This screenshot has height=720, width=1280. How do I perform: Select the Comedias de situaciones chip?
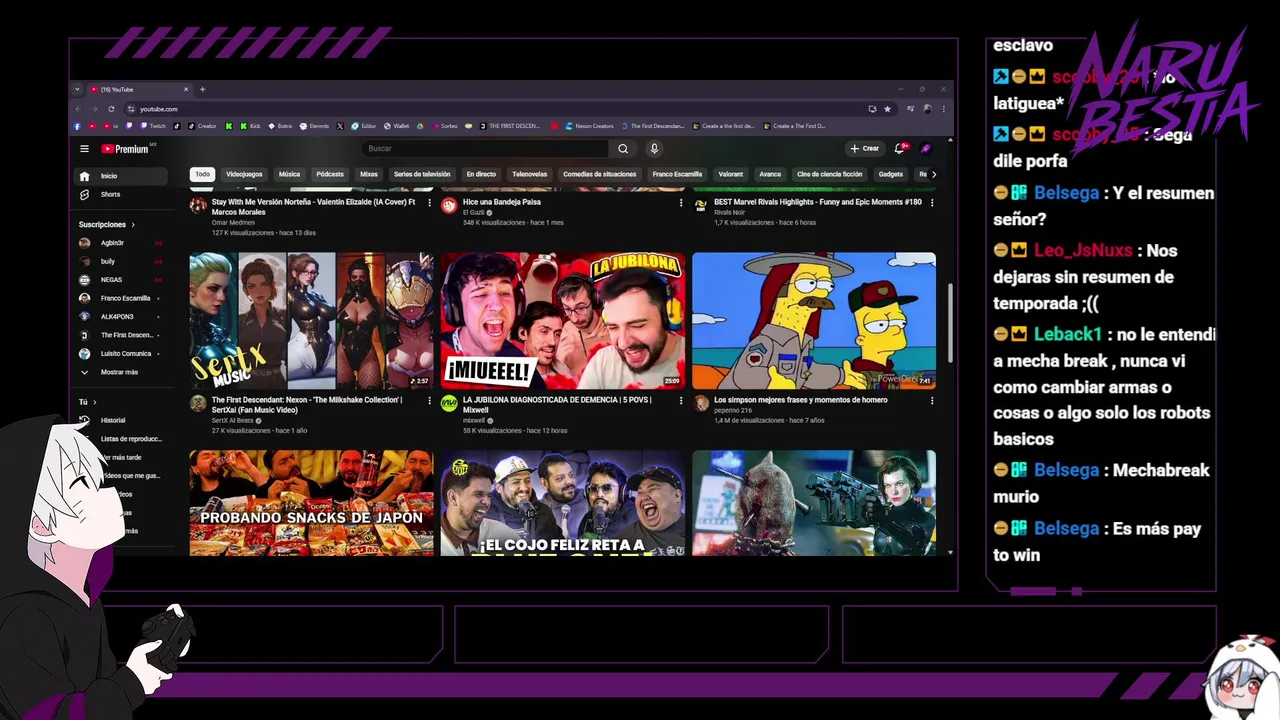click(x=600, y=174)
